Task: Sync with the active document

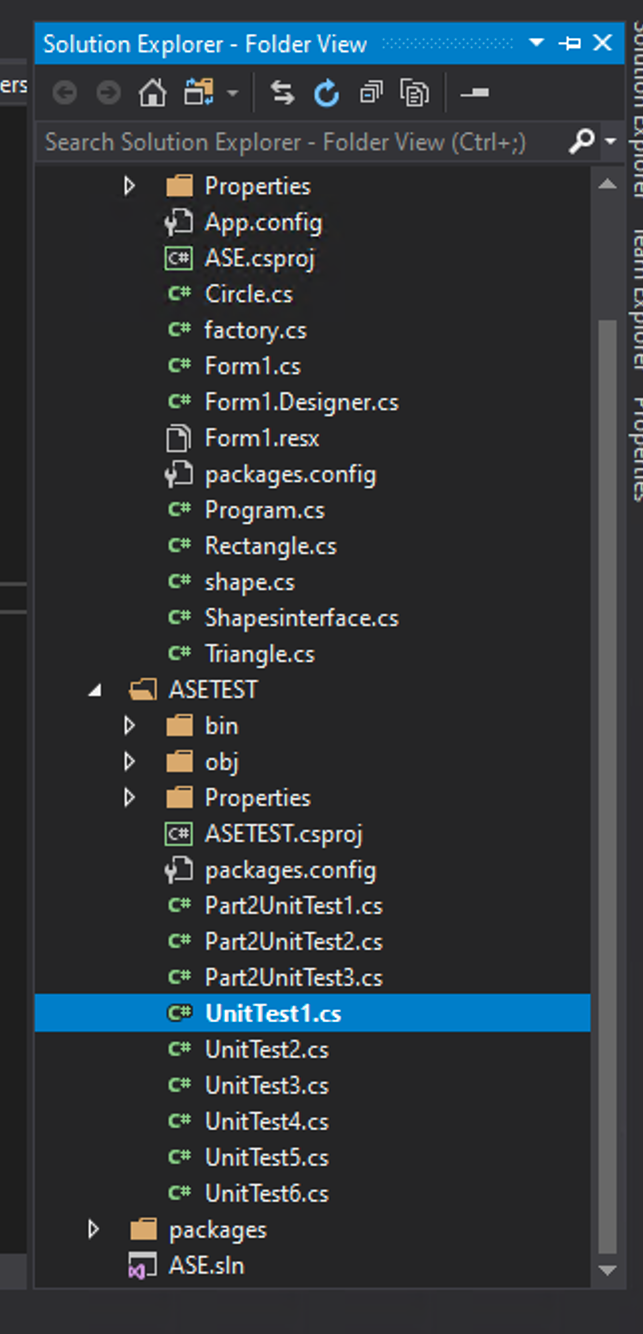Action: [x=283, y=92]
